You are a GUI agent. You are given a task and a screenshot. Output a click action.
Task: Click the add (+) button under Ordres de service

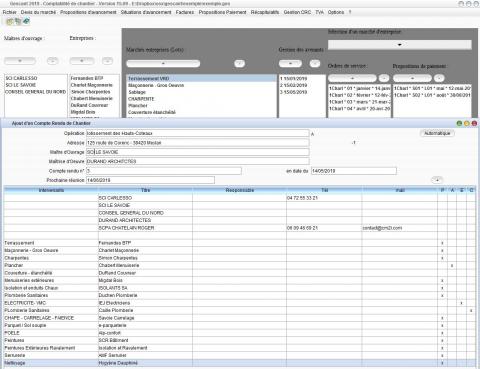[352, 78]
